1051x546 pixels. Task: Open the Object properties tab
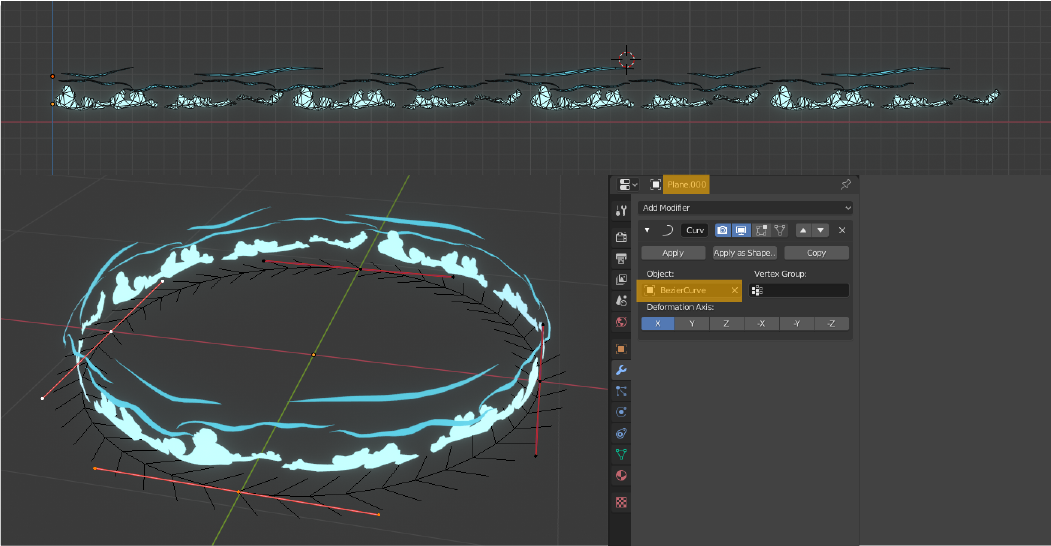point(621,348)
